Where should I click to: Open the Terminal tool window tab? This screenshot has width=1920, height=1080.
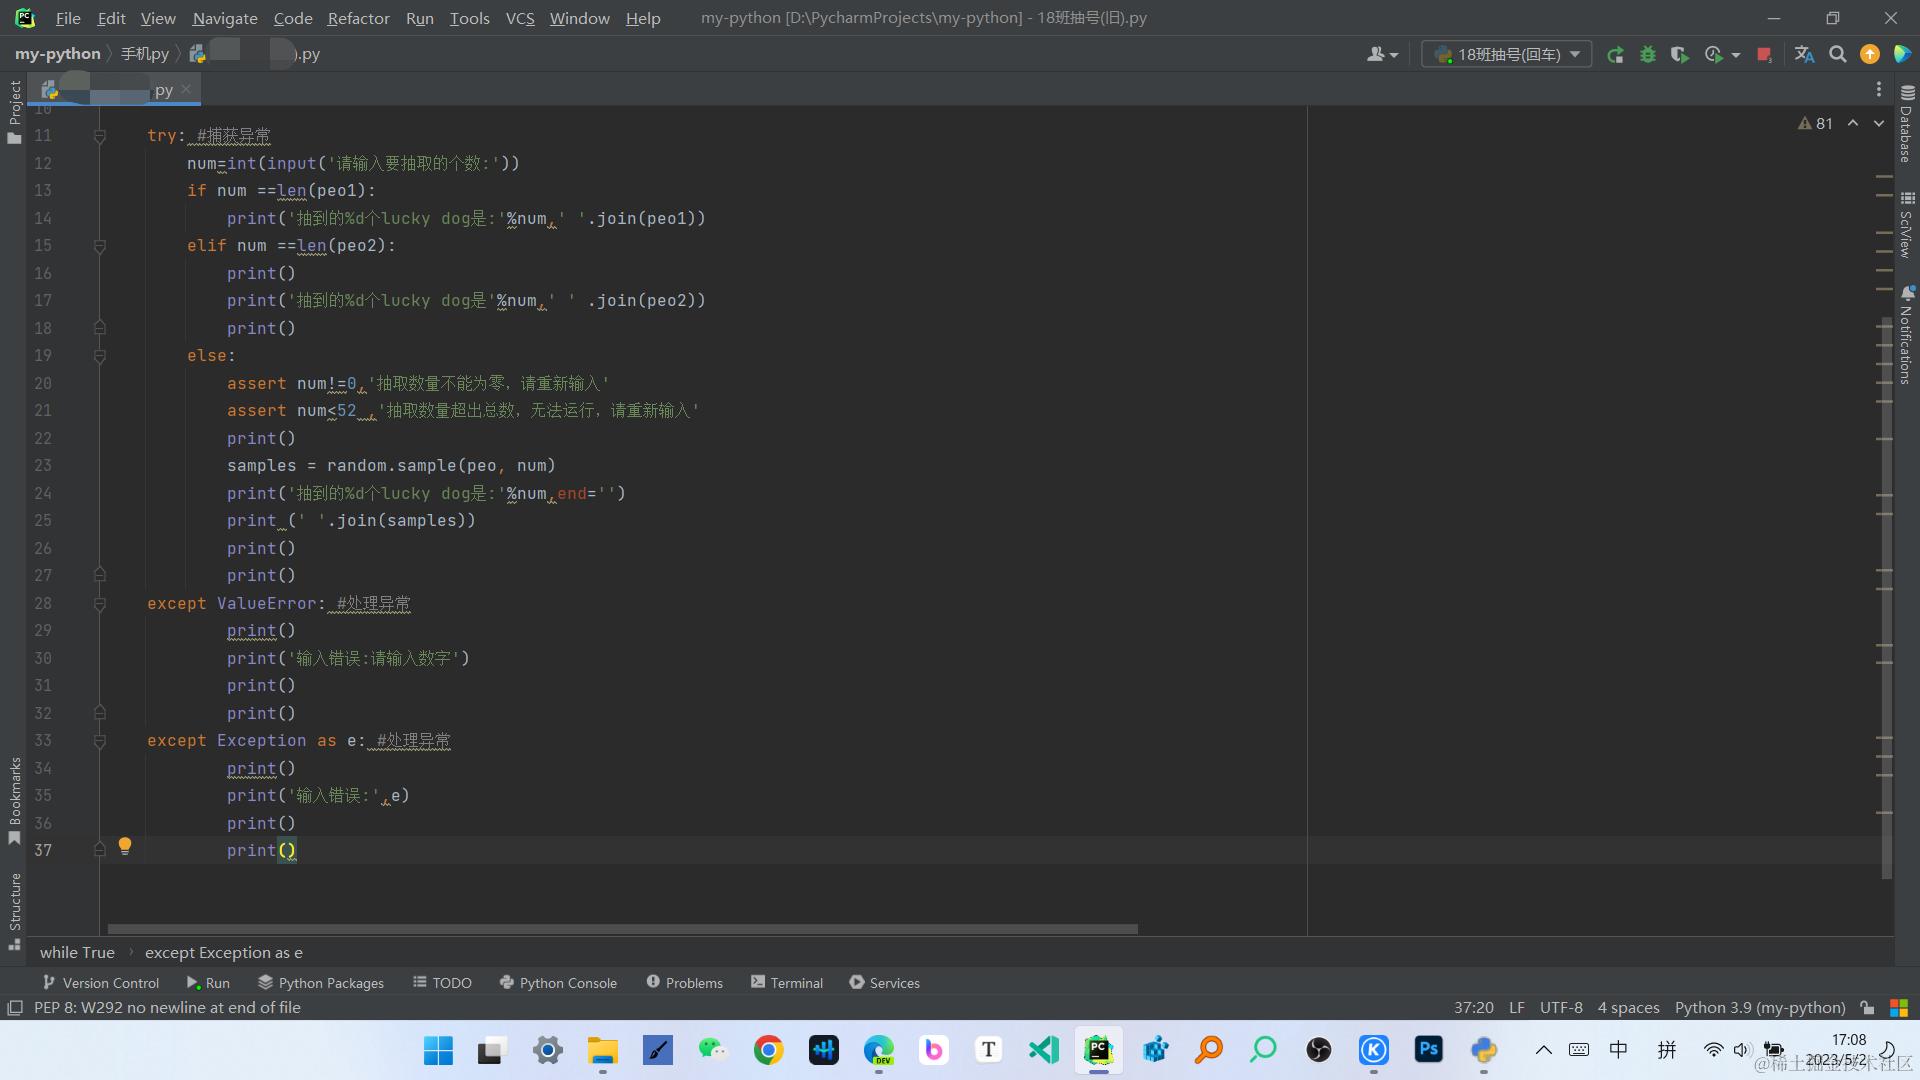click(x=787, y=983)
